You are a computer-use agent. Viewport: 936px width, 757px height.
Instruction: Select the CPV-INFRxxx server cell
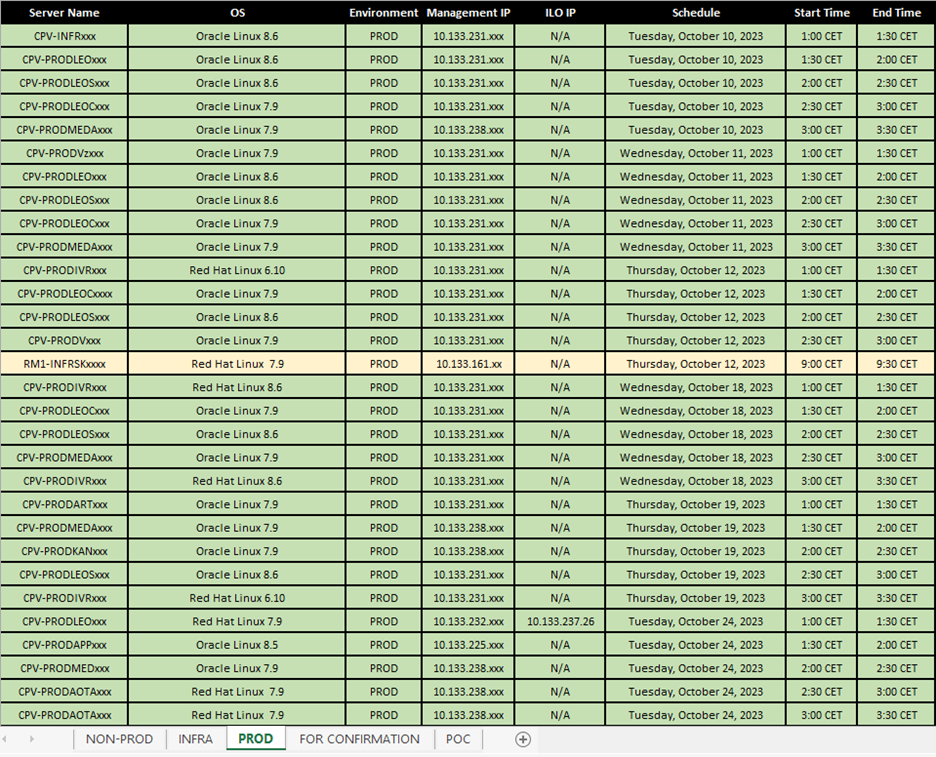tap(64, 36)
